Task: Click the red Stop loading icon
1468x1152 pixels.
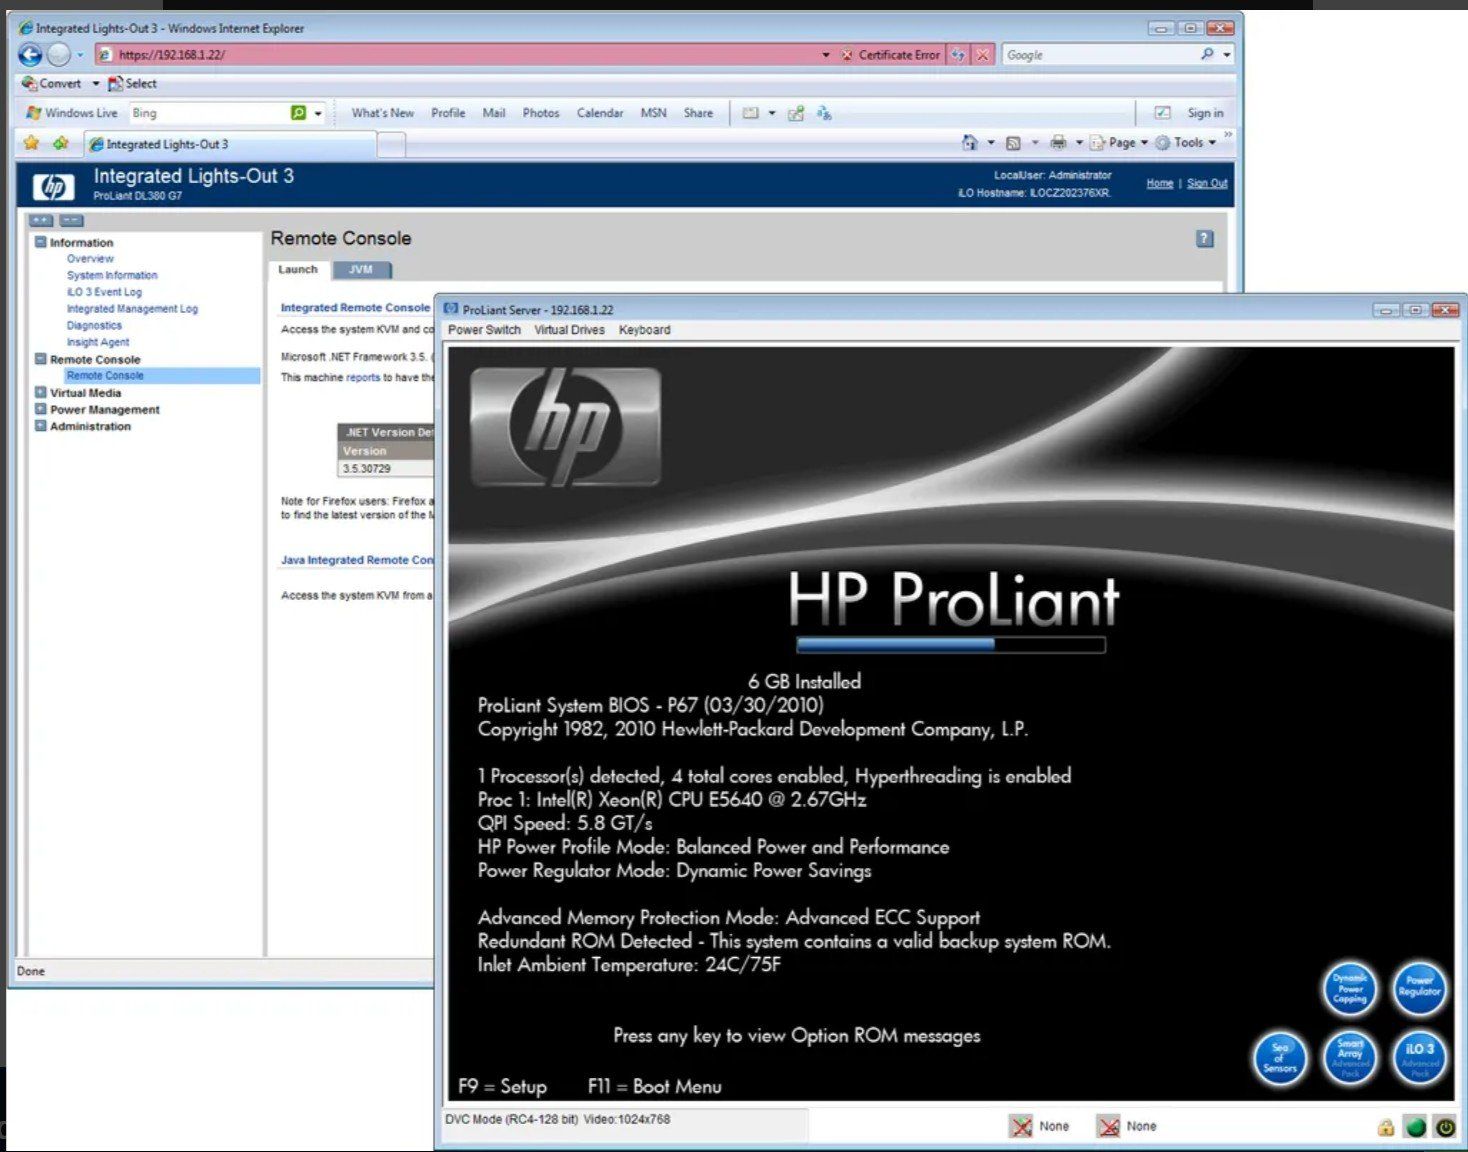Action: tap(984, 55)
